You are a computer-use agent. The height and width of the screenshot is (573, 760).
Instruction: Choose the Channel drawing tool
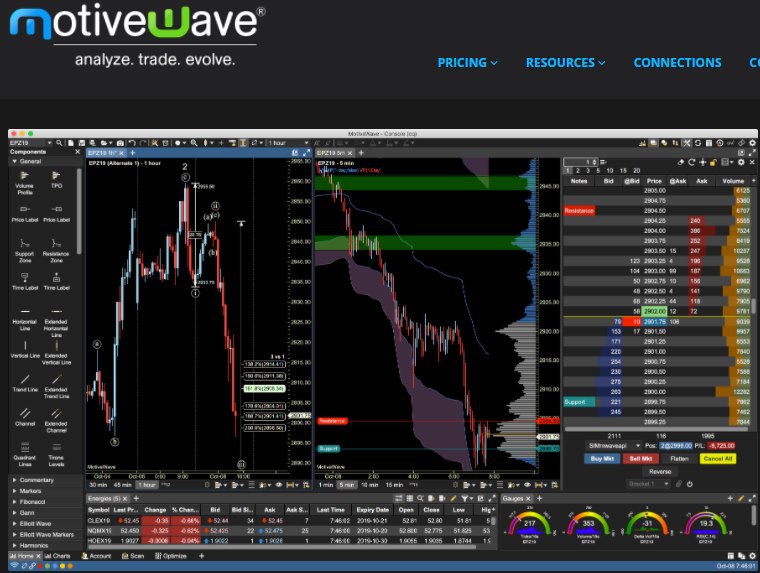pos(25,417)
